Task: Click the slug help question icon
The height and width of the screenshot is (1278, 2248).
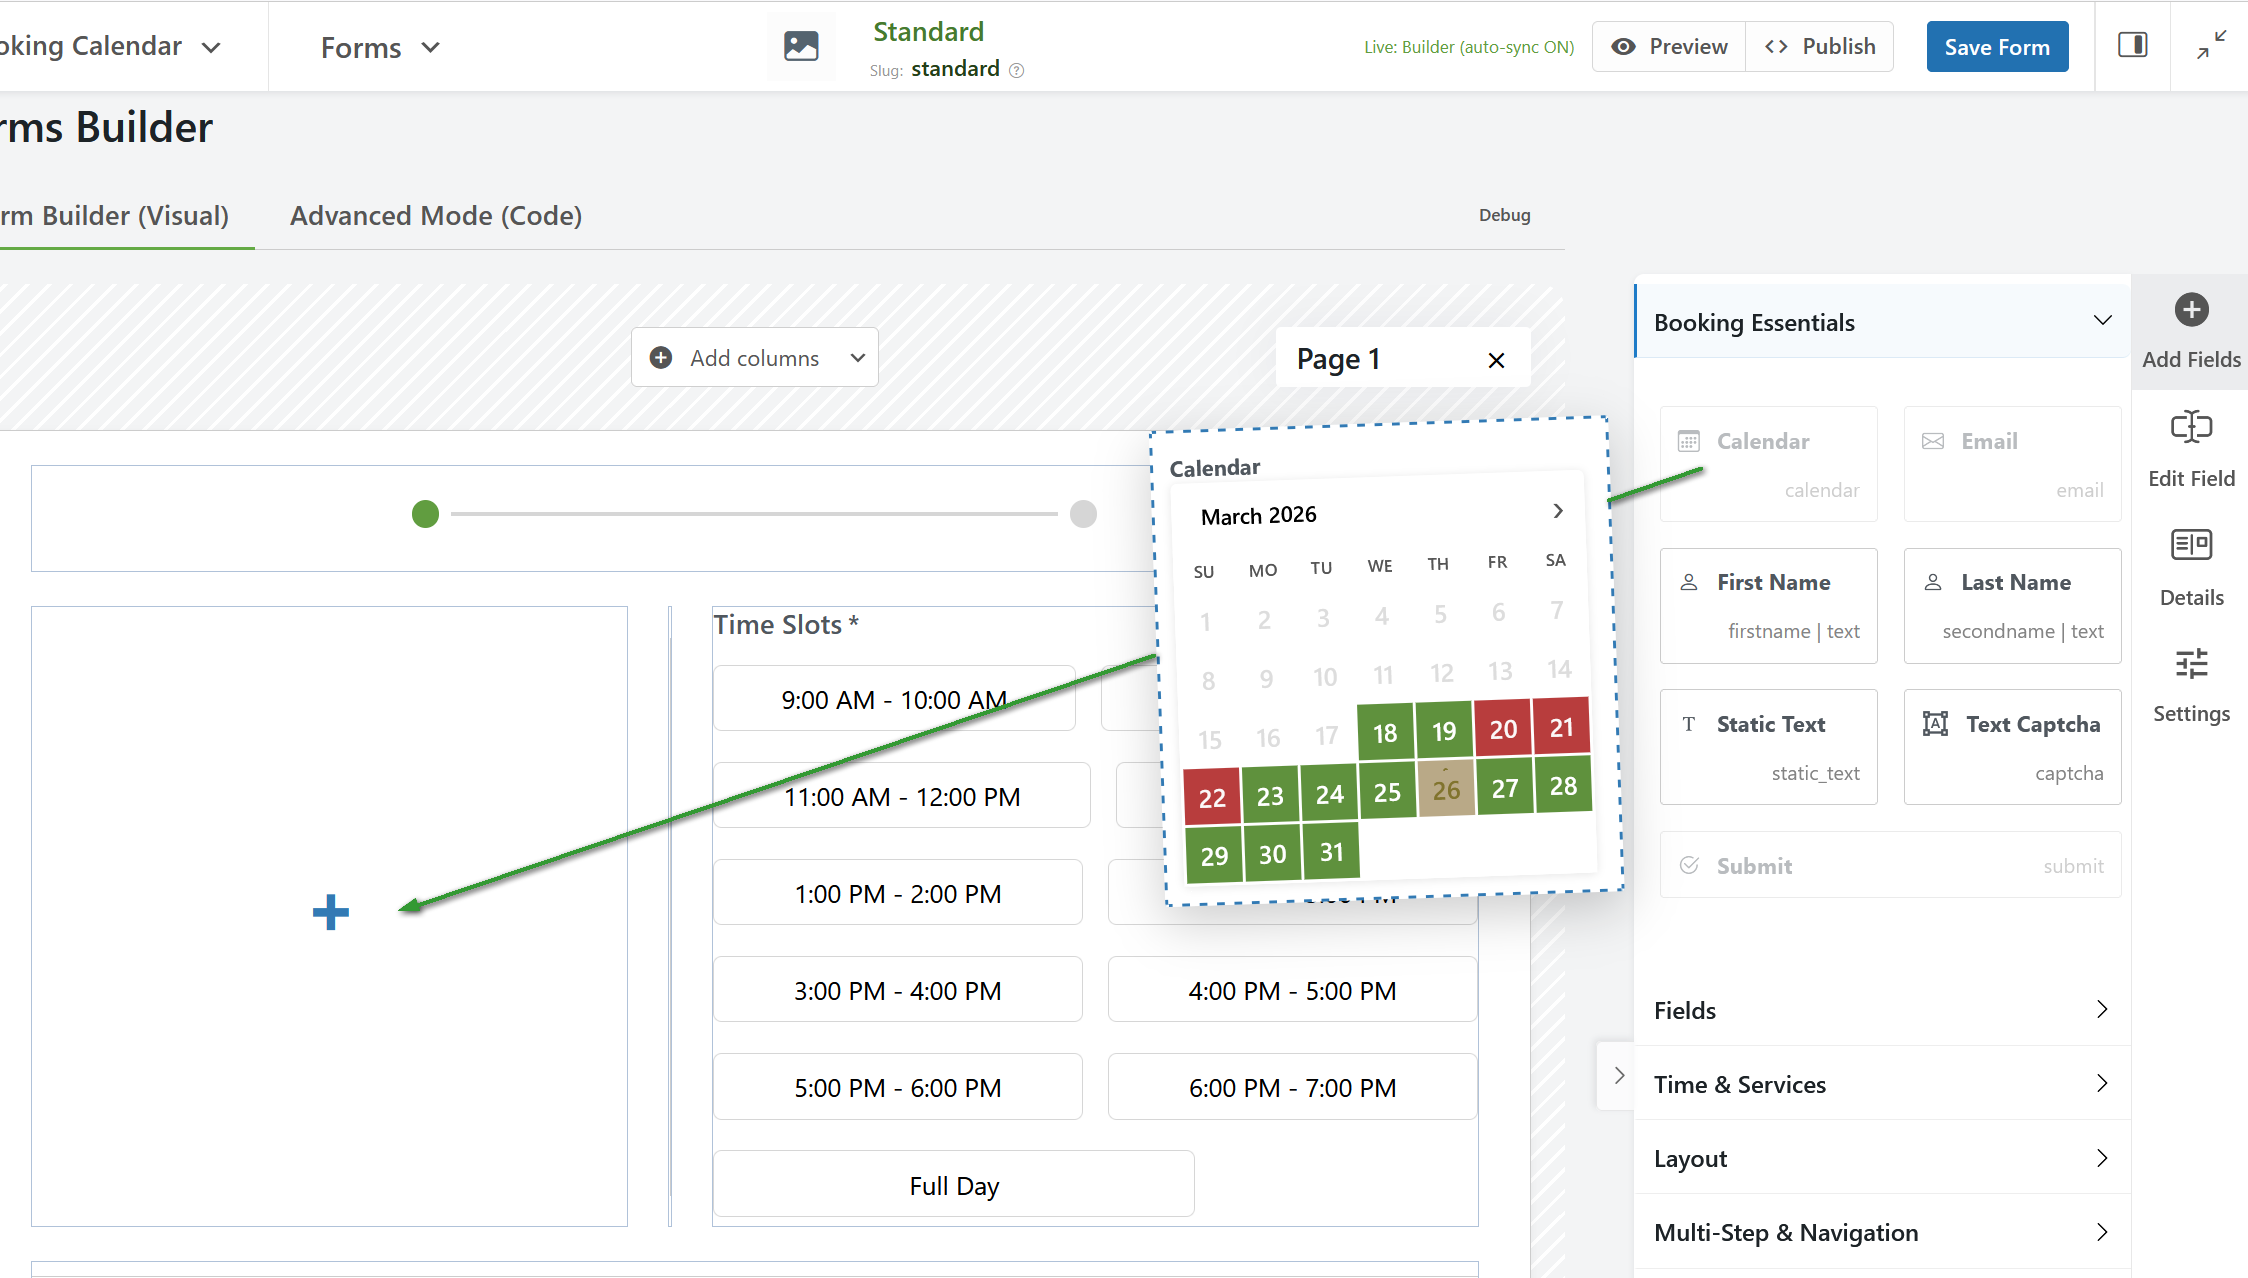Action: tap(1017, 70)
